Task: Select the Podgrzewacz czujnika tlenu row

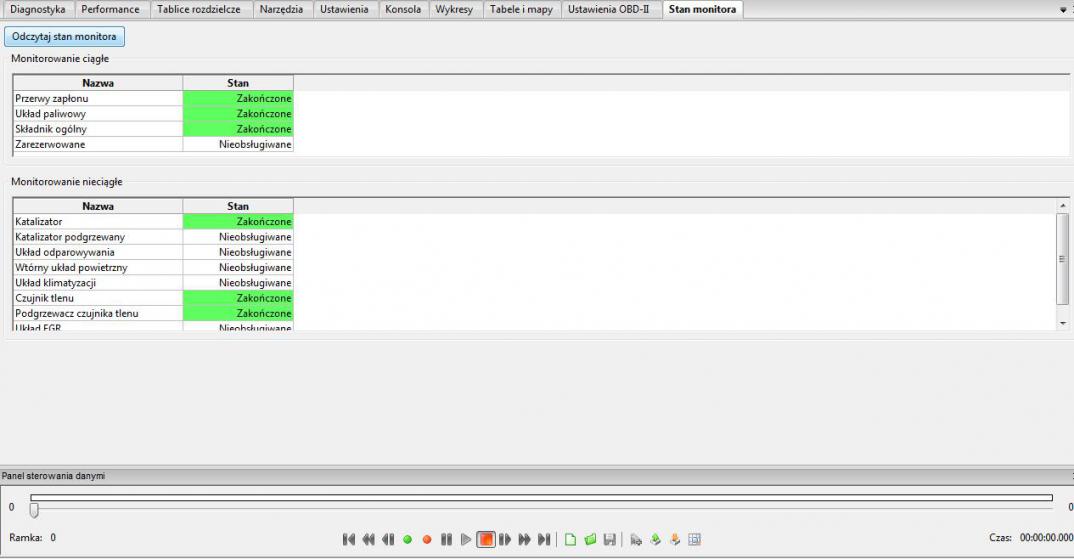Action: [153, 314]
